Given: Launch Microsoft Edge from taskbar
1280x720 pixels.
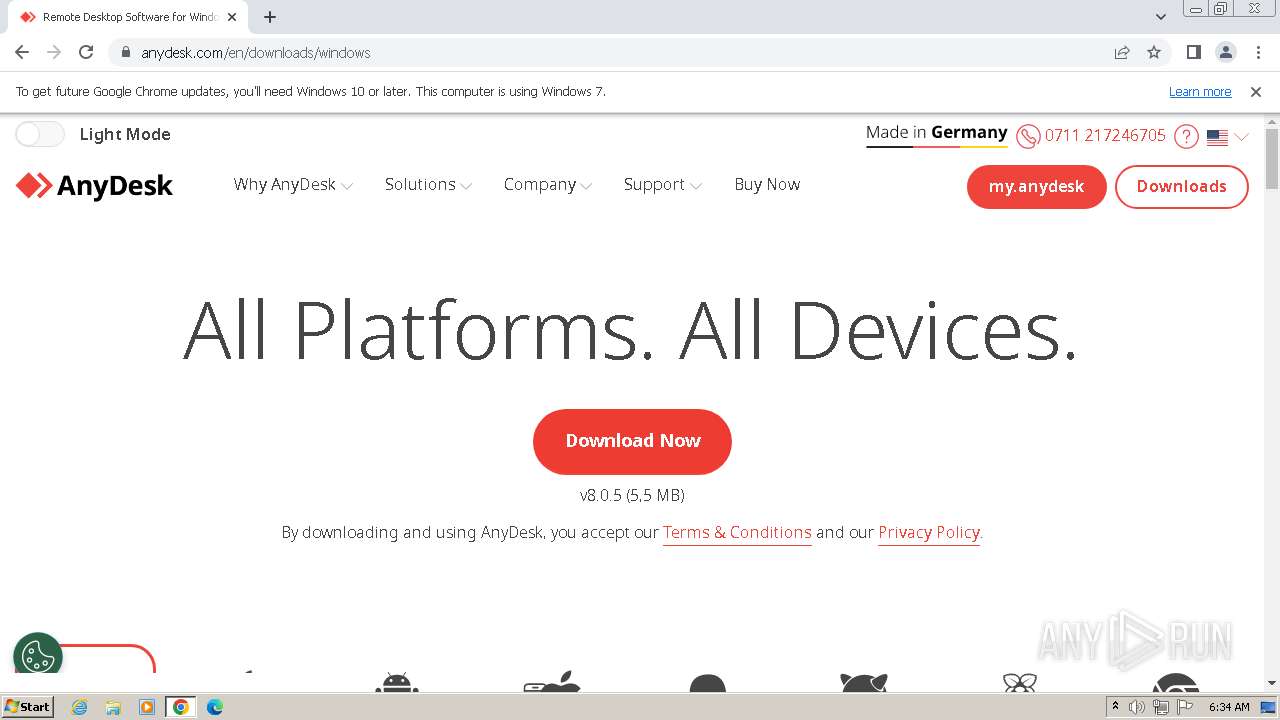Looking at the screenshot, I should (x=215, y=707).
